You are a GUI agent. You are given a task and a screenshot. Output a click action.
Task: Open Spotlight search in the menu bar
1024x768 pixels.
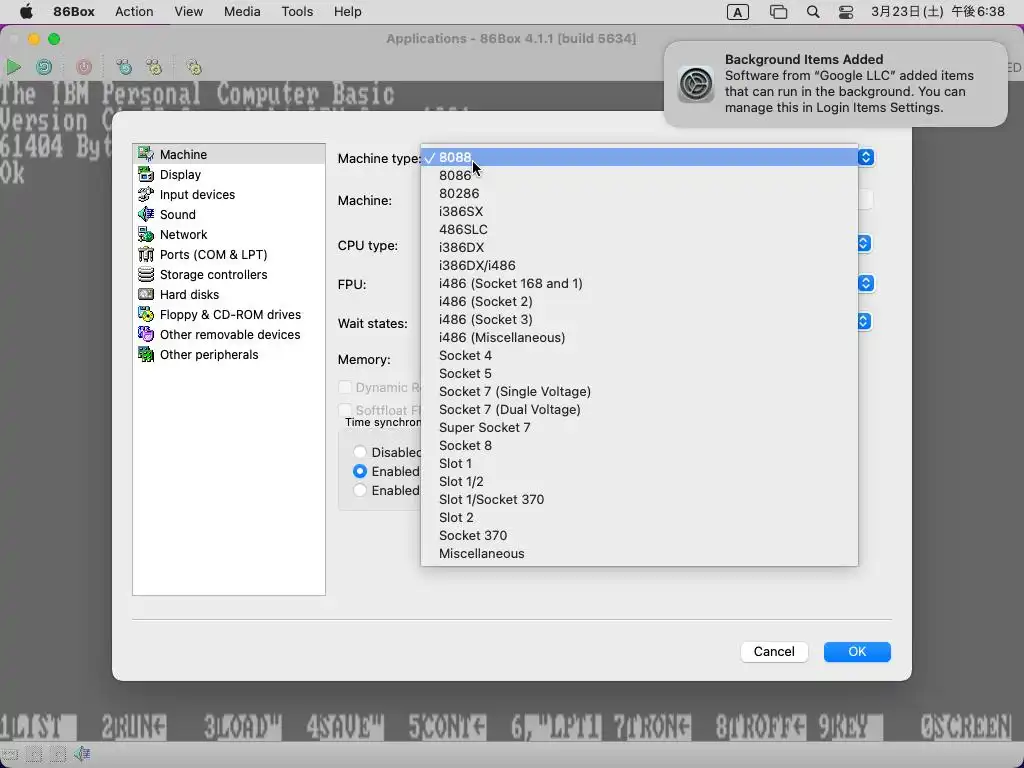(812, 12)
